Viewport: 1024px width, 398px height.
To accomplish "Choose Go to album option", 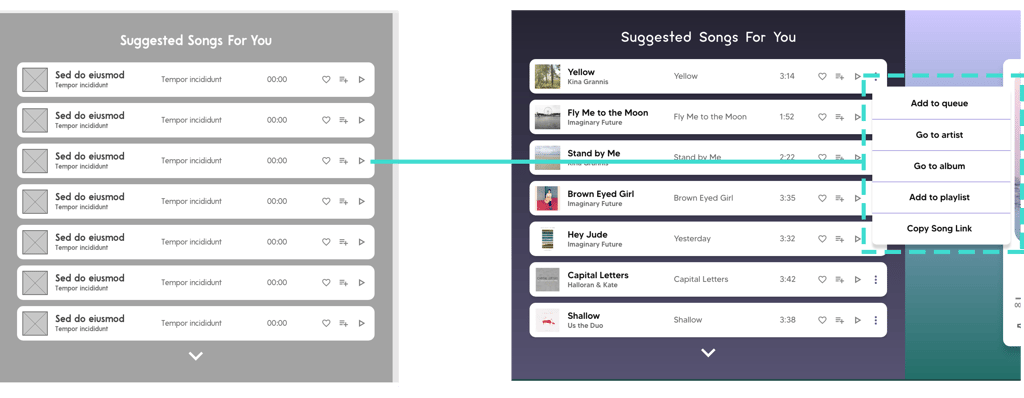I will click(x=939, y=166).
